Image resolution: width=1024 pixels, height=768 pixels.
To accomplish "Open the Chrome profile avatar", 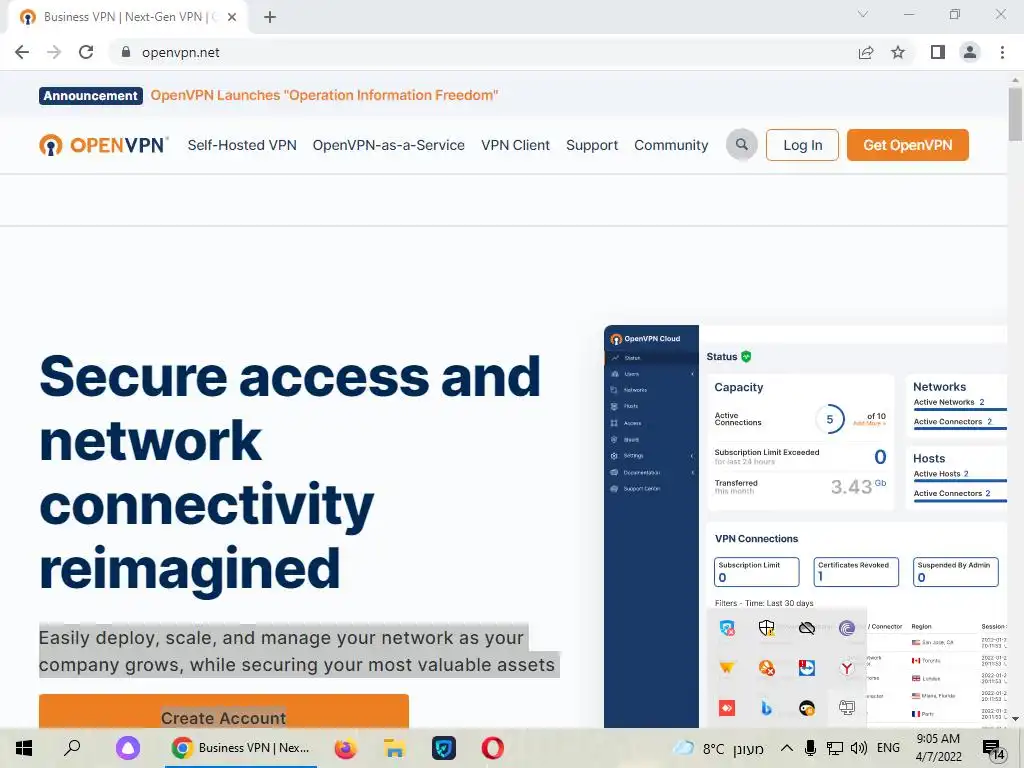I will point(970,52).
